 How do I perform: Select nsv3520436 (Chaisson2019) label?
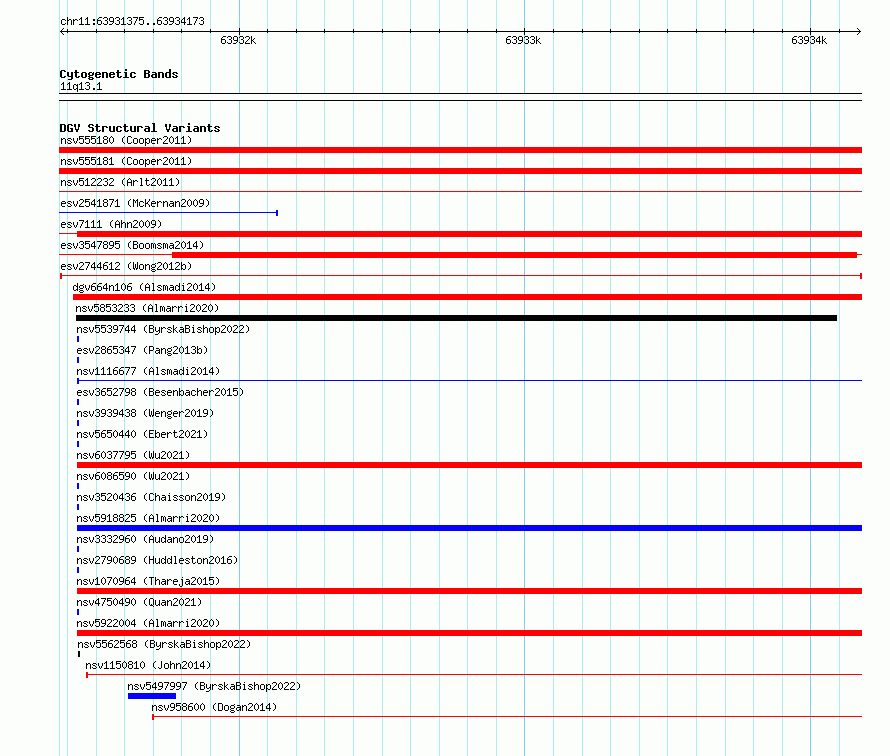pos(151,497)
